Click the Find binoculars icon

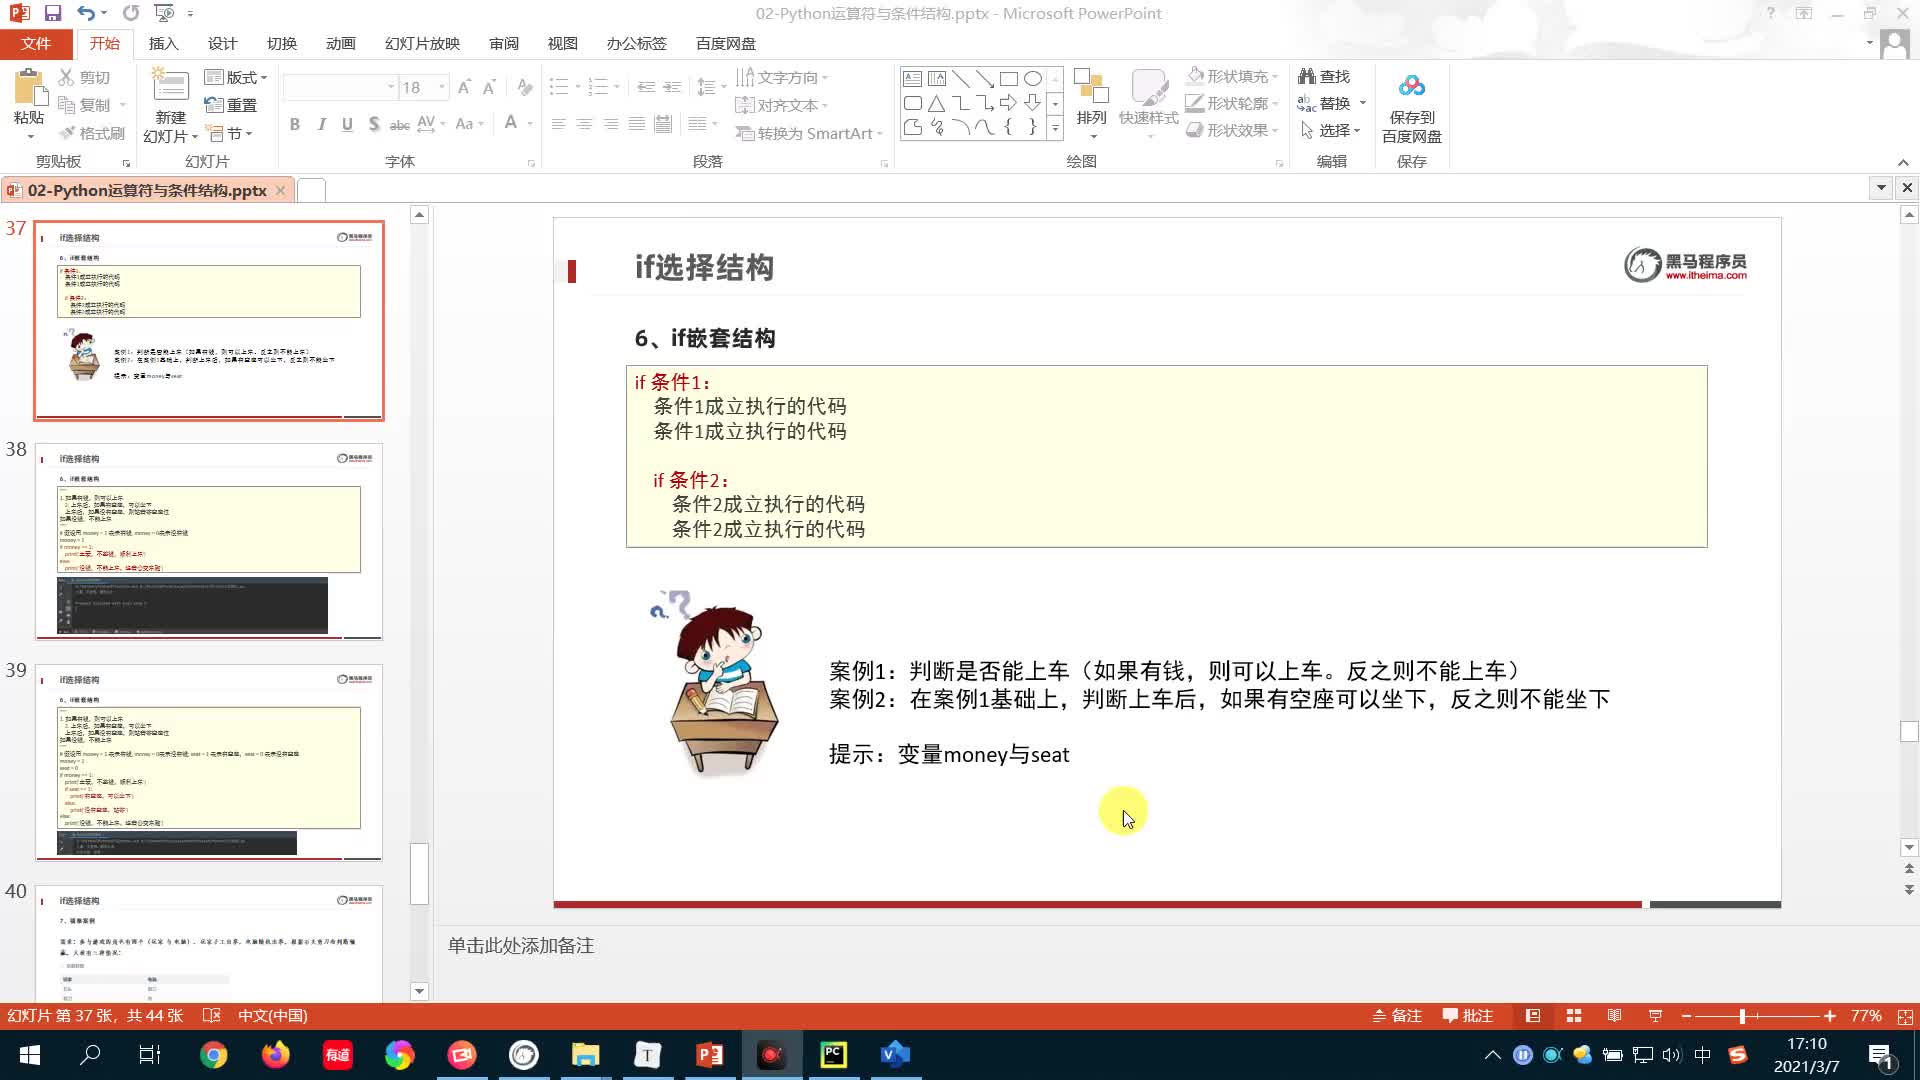click(x=1307, y=76)
